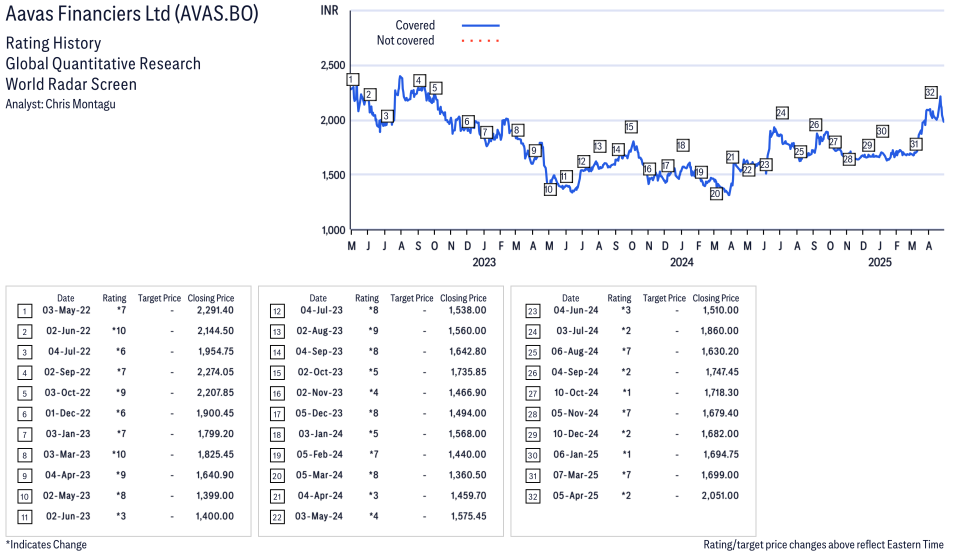The width and height of the screenshot is (955, 551).
Task: Click the closing price 1,860.00
Action: pyautogui.click(x=720, y=331)
